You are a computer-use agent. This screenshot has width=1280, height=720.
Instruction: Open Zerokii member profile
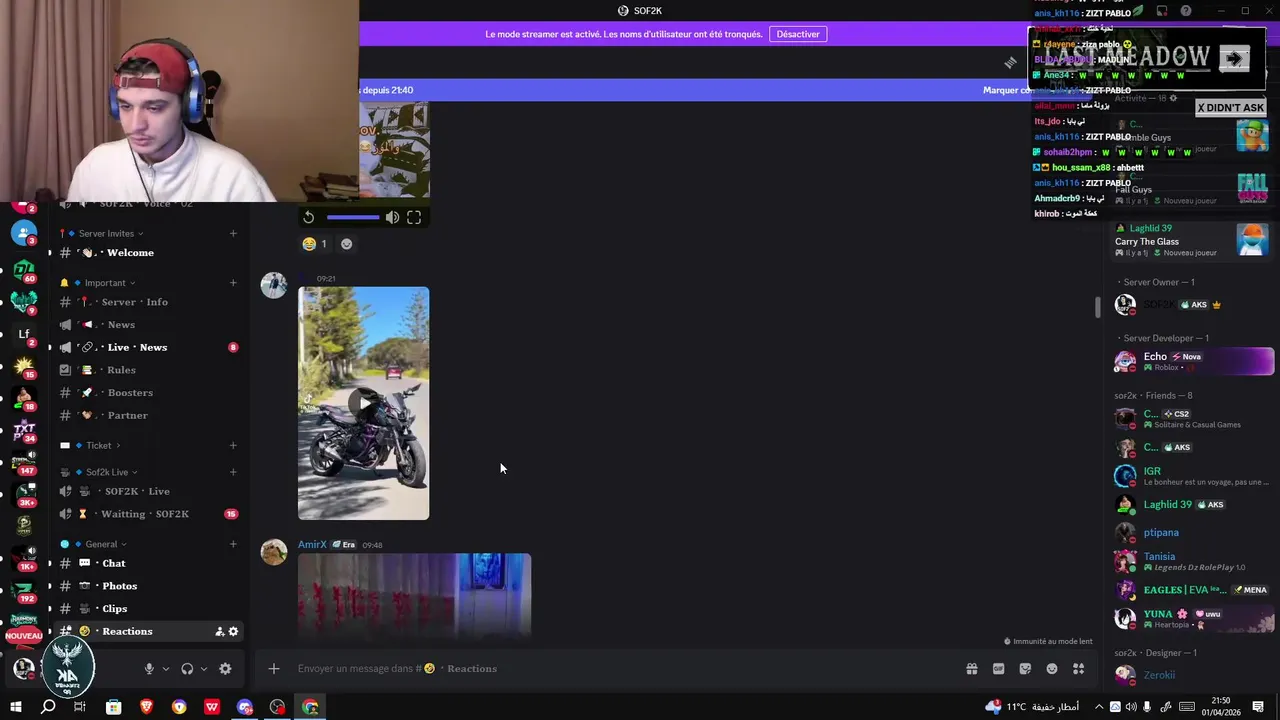tap(1194, 676)
